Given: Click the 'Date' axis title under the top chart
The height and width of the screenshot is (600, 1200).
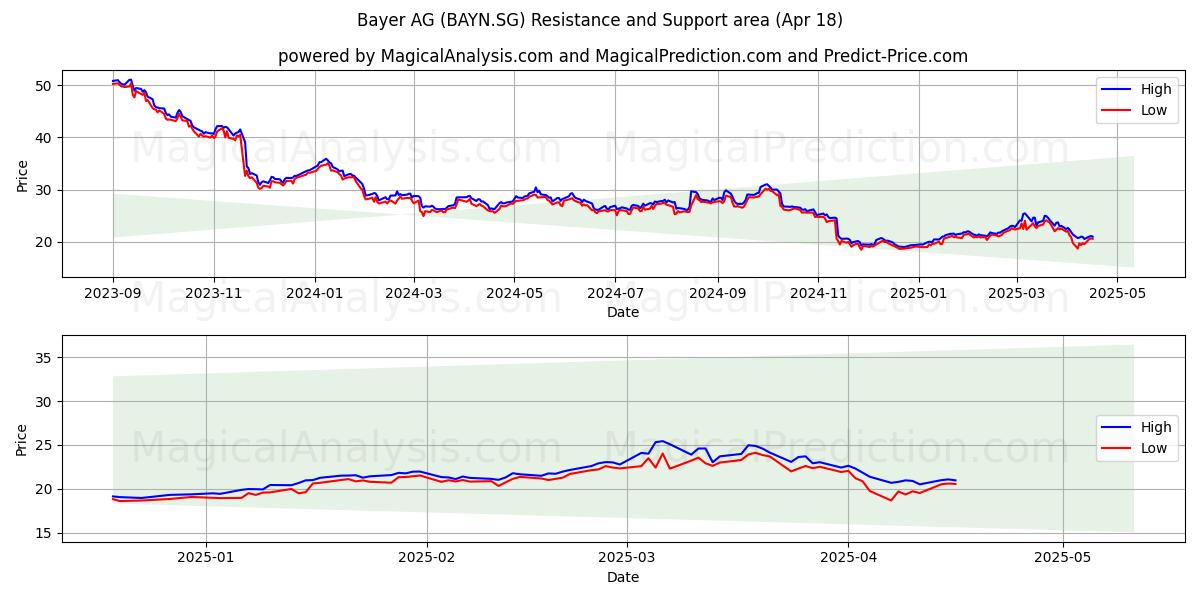Looking at the screenshot, I should click(622, 312).
